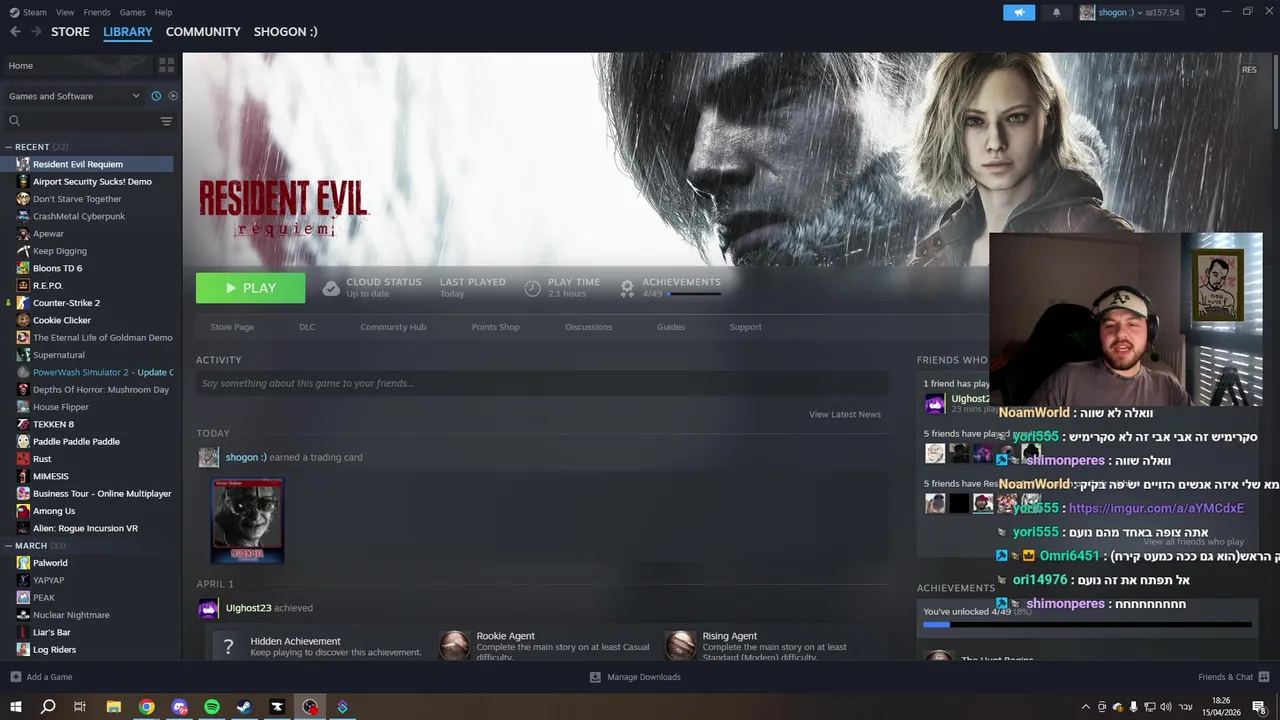Switch library to collections grid view
Viewport: 1280px width, 720px height.
click(x=166, y=65)
